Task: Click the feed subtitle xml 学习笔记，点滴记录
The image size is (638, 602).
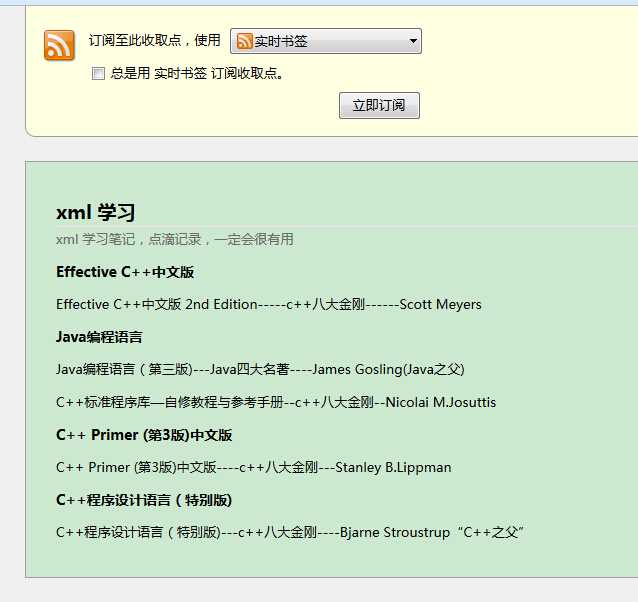Action: point(175,239)
